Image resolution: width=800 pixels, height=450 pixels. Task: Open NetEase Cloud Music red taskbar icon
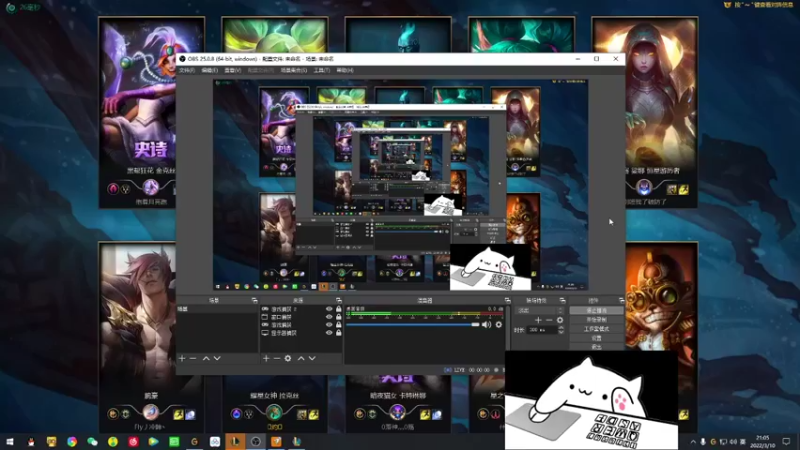click(x=133, y=441)
